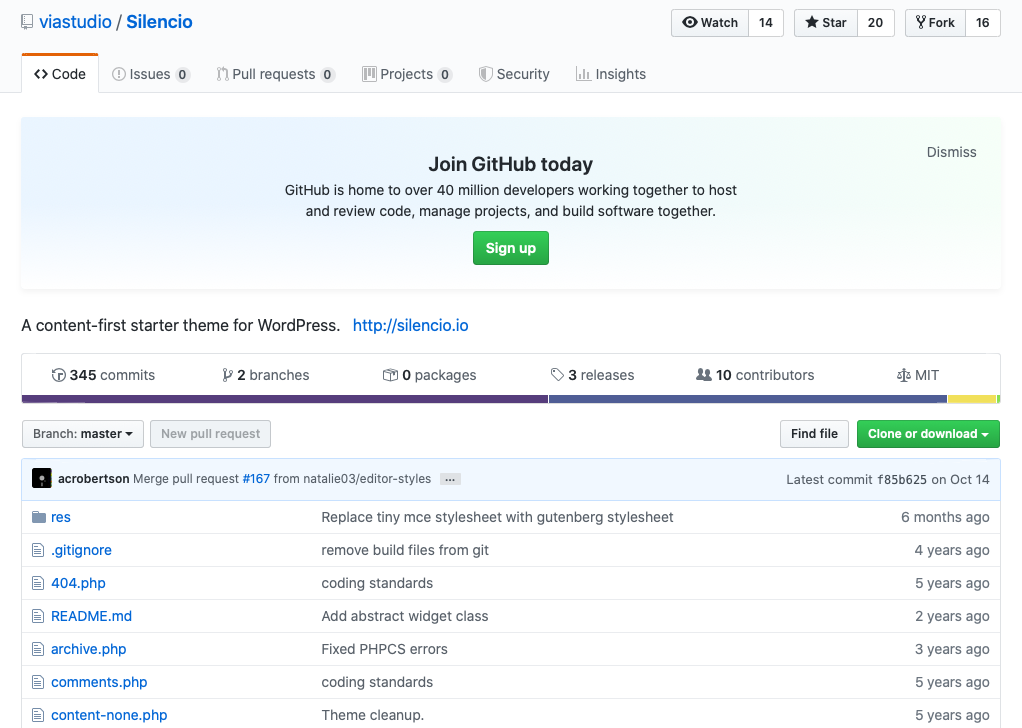Open the Clone or download dropdown
This screenshot has width=1022, height=728.
[x=928, y=434]
